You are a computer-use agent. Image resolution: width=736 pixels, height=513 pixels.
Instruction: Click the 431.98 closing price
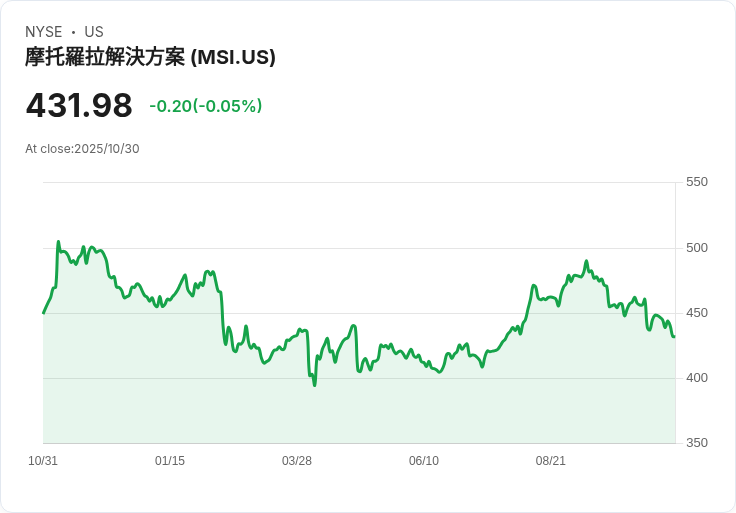[x=79, y=105]
